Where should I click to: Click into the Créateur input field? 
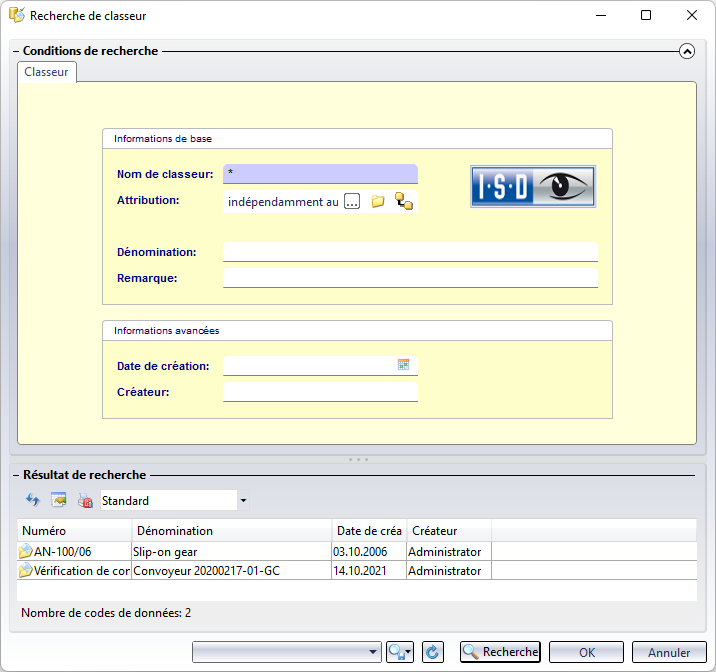point(320,392)
